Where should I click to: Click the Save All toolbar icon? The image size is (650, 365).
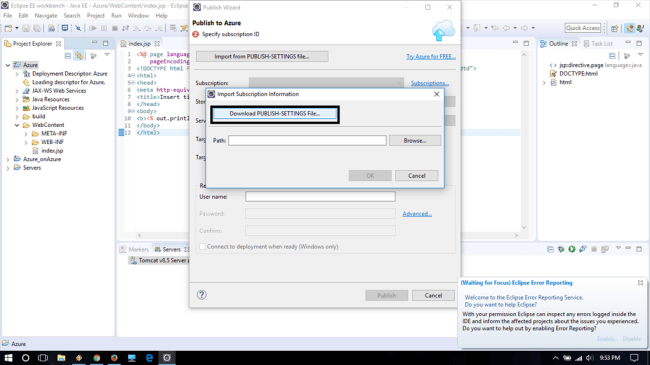point(37,28)
